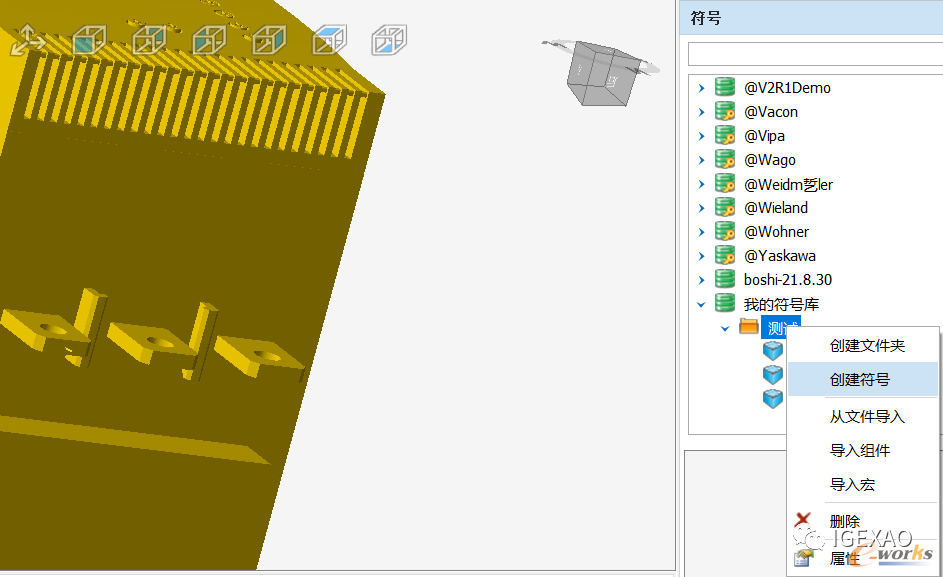
Task: Choose 导入宏 from context menu
Action: (x=862, y=484)
